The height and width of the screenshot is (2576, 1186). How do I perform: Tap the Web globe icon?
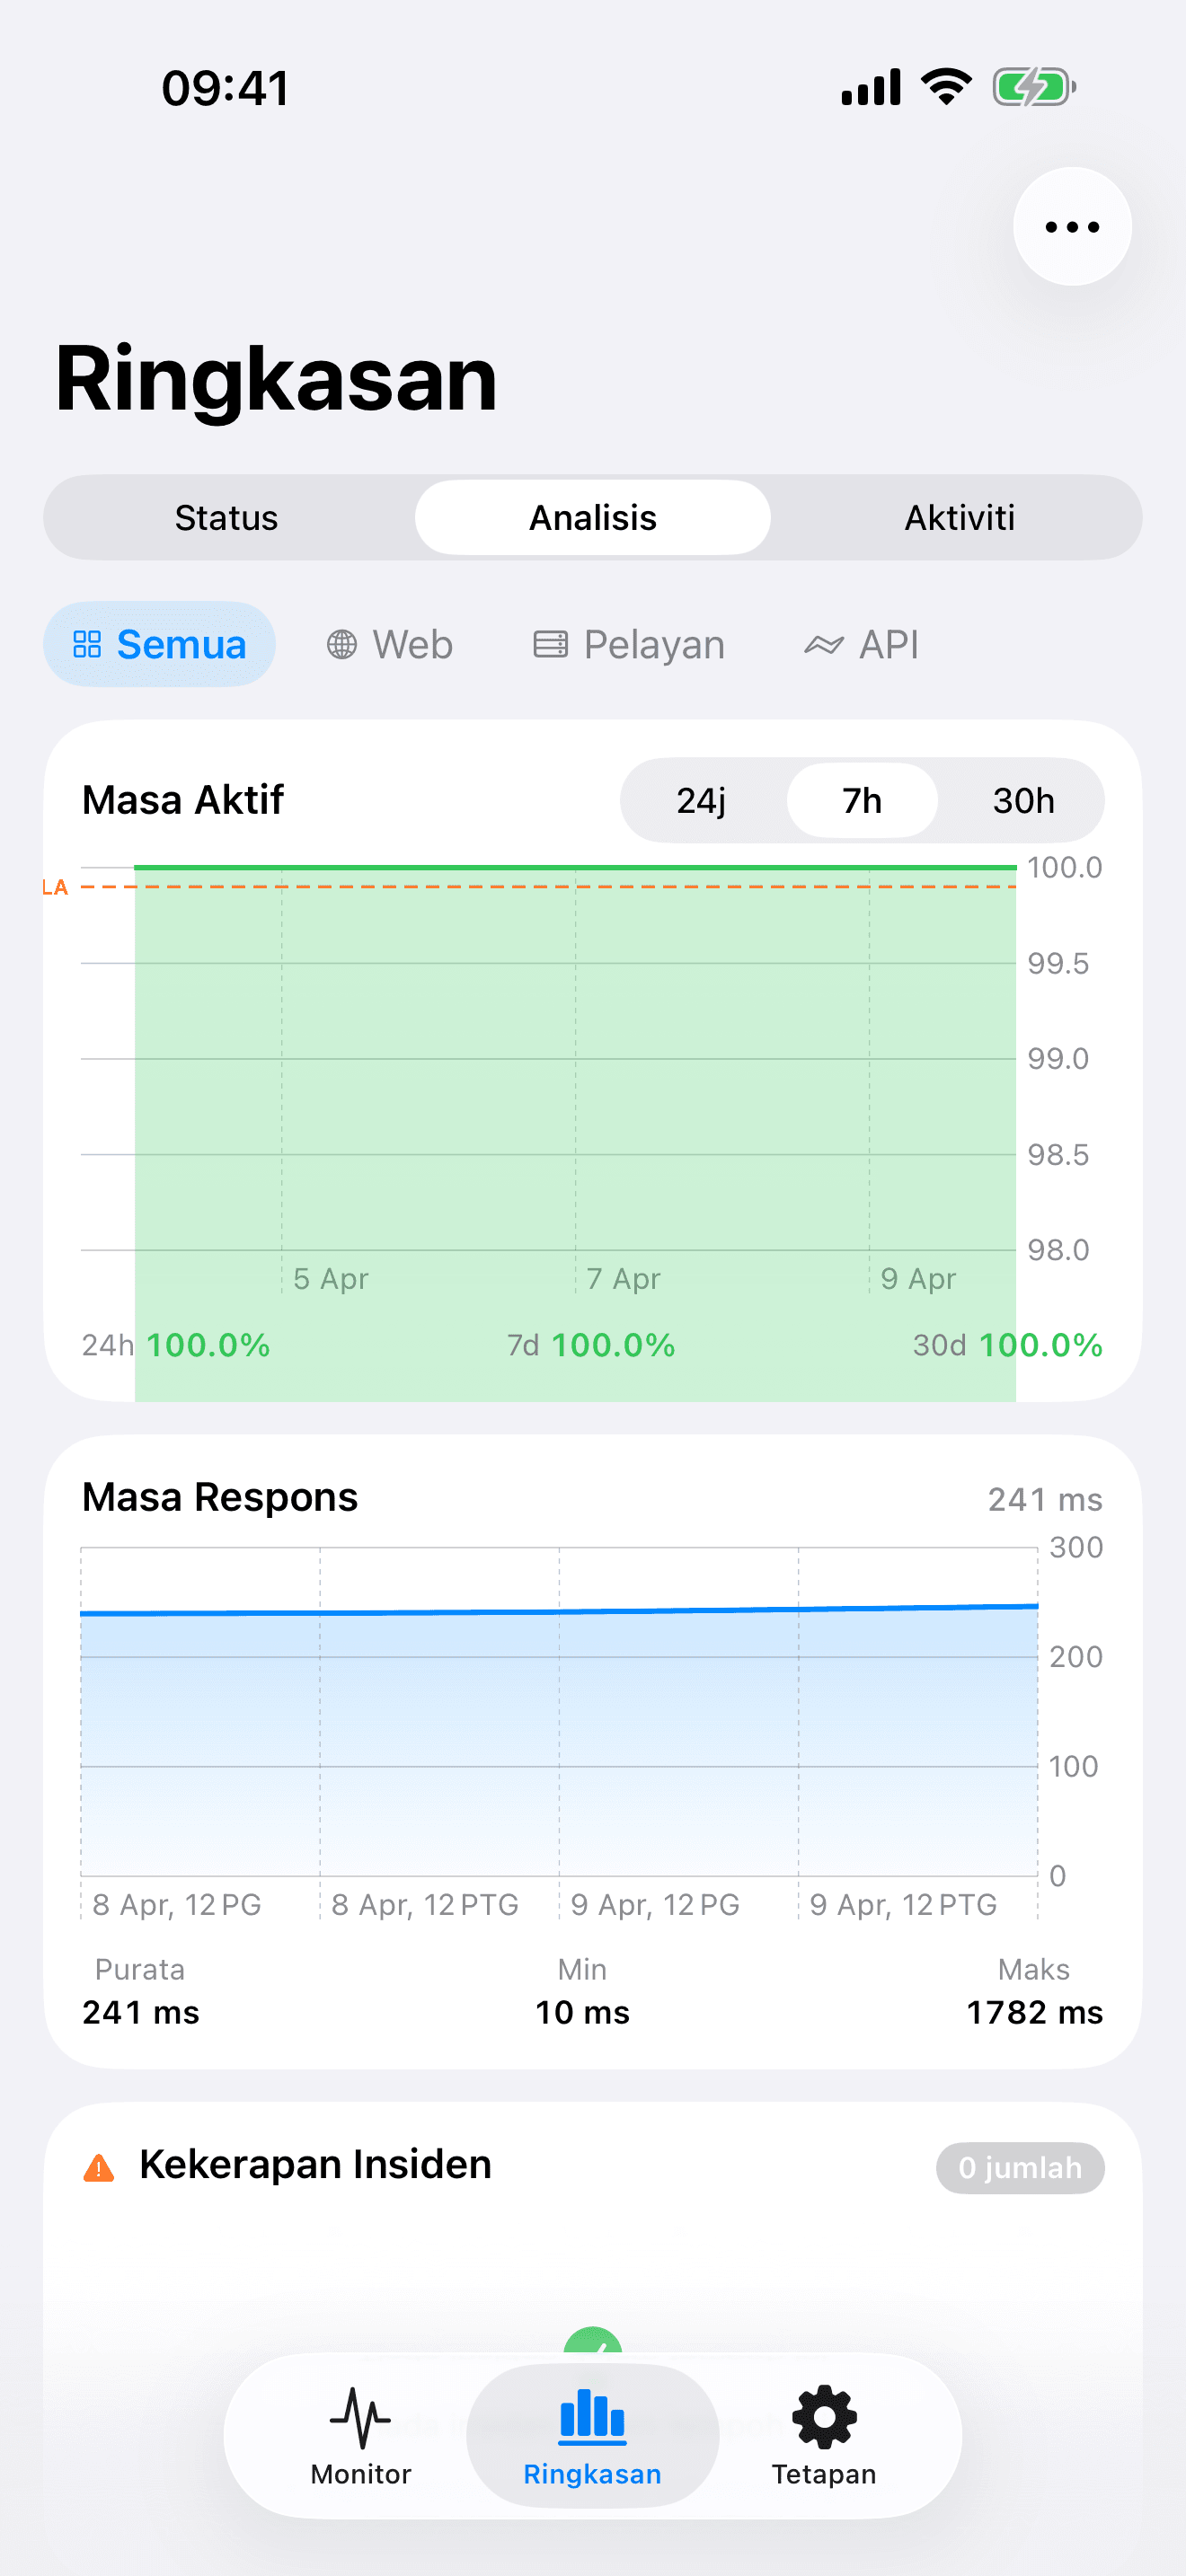pyautogui.click(x=342, y=645)
